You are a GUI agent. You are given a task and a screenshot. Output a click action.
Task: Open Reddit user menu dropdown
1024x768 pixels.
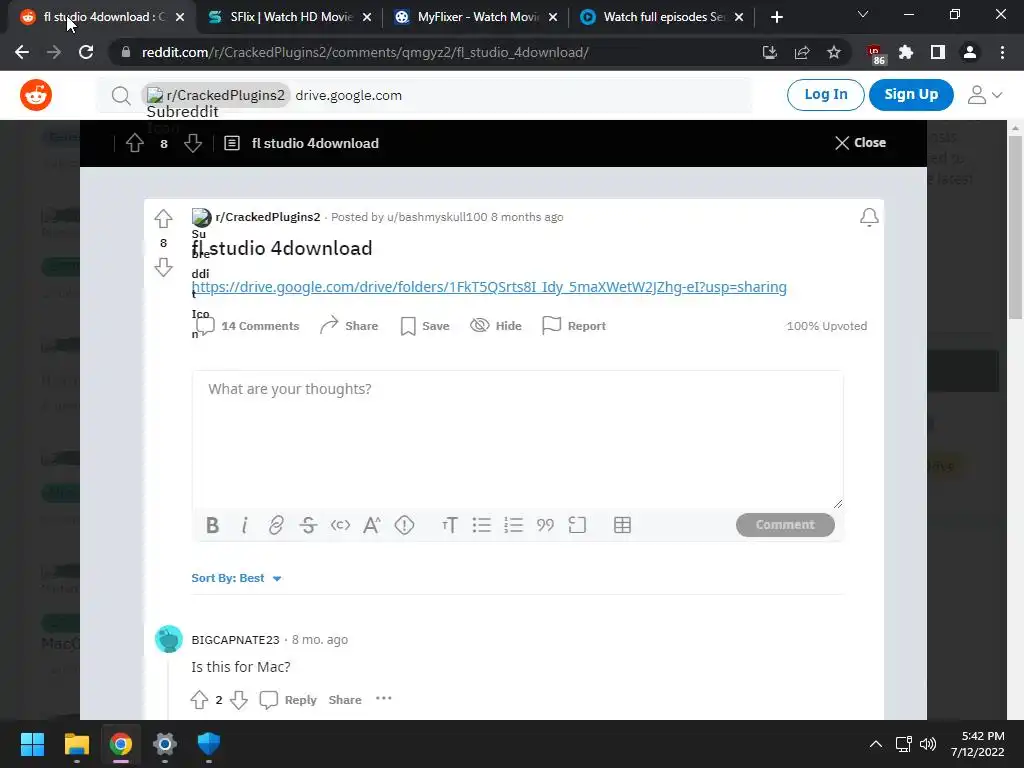[x=985, y=95]
